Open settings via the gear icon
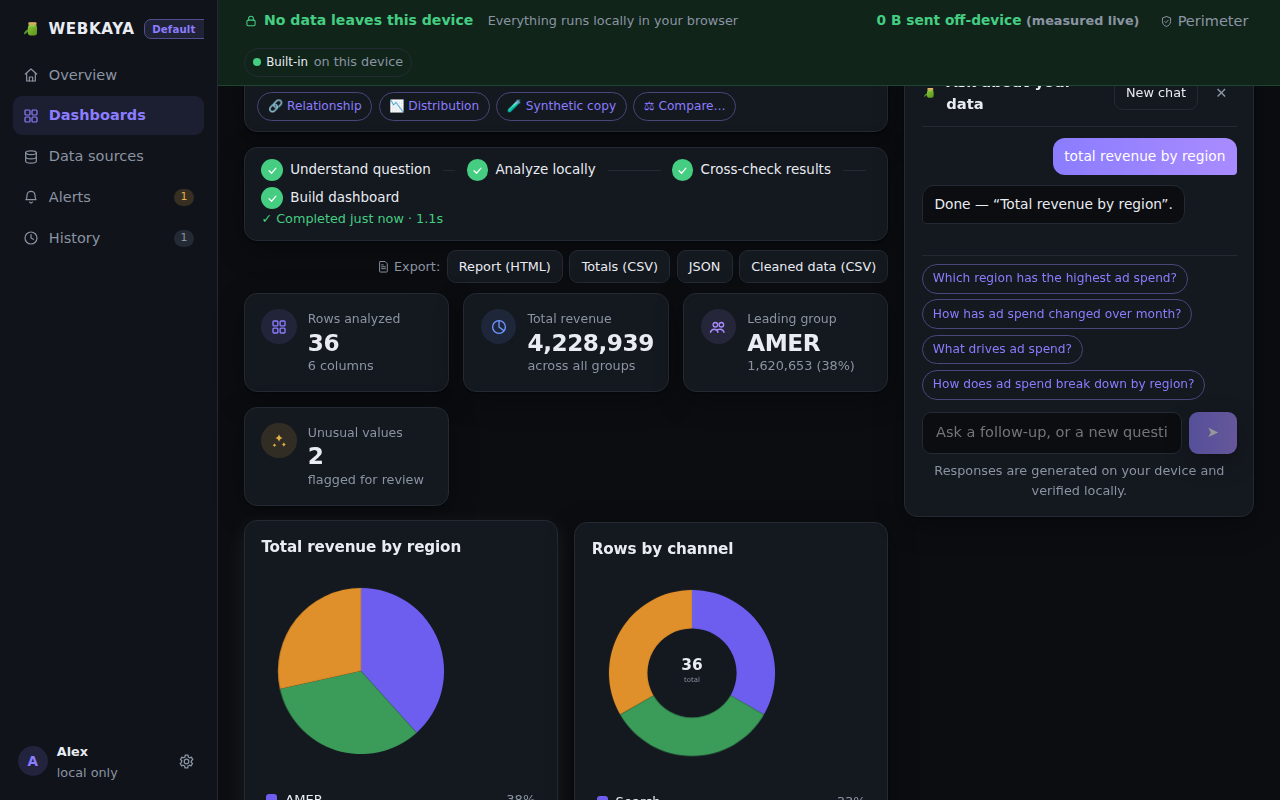Screen dimensions: 1280x800 (x=186, y=762)
